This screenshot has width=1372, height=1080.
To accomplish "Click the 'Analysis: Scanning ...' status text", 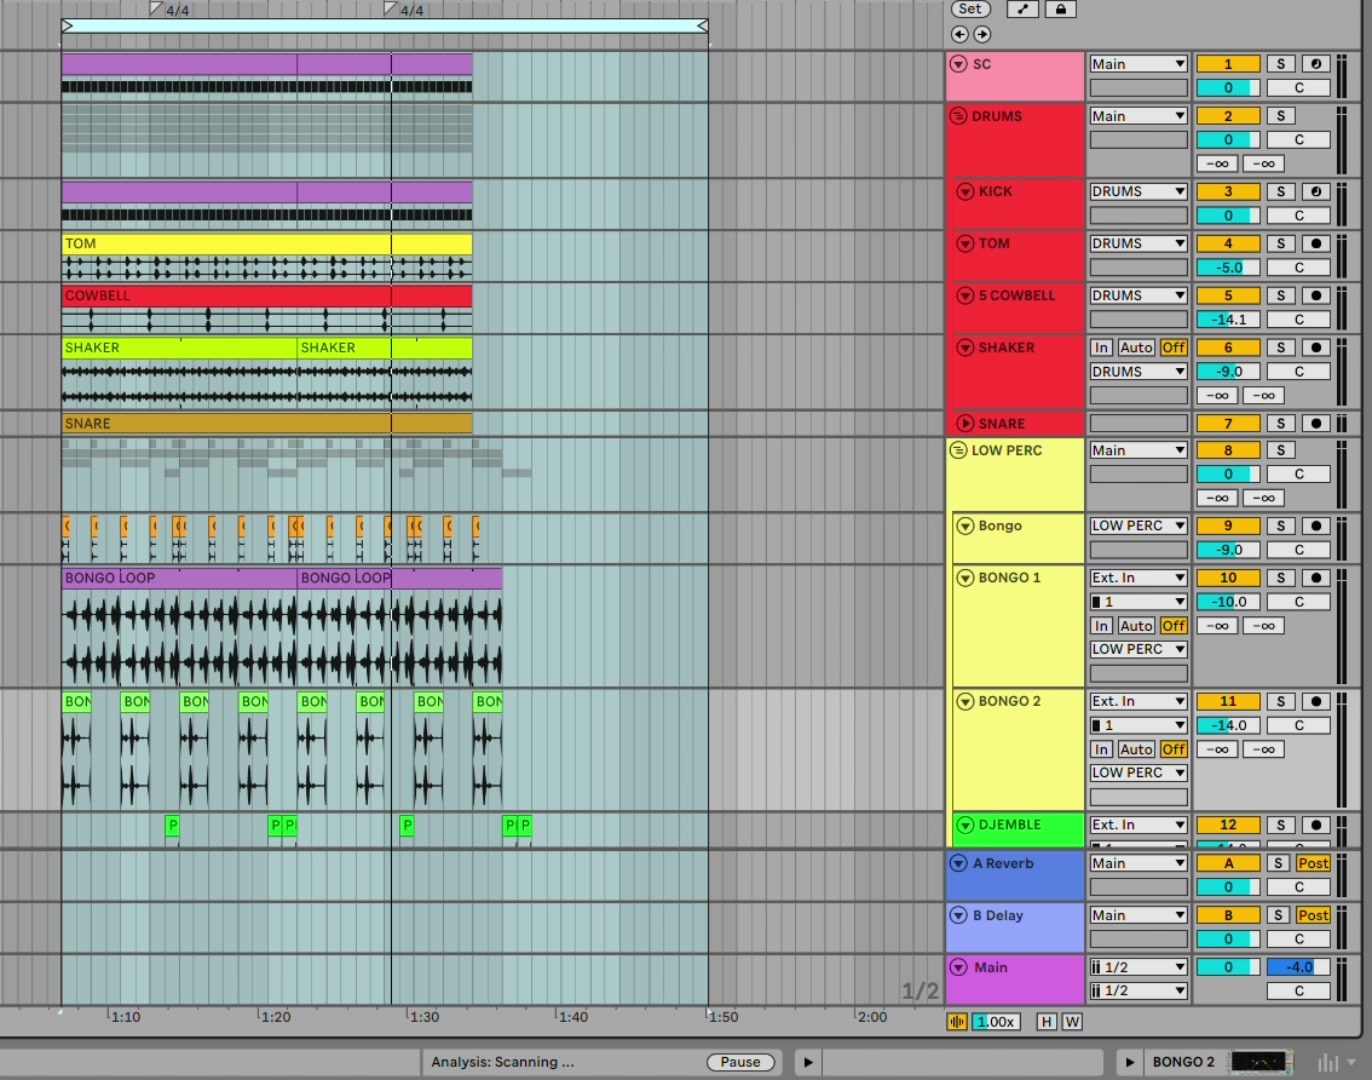I will point(502,1062).
